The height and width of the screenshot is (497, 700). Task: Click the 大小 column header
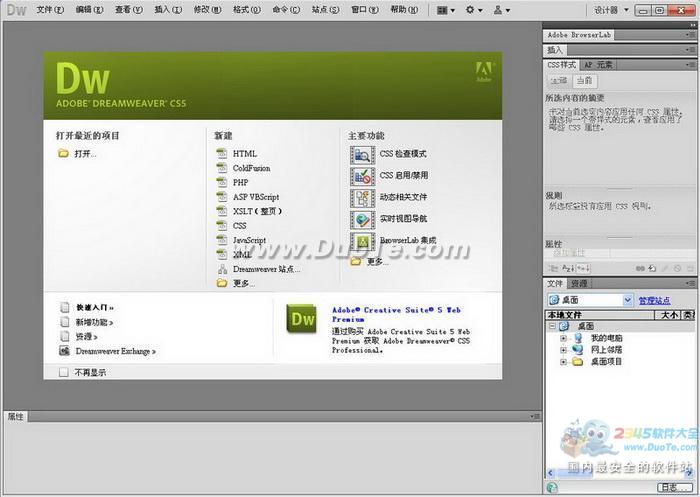click(x=669, y=315)
